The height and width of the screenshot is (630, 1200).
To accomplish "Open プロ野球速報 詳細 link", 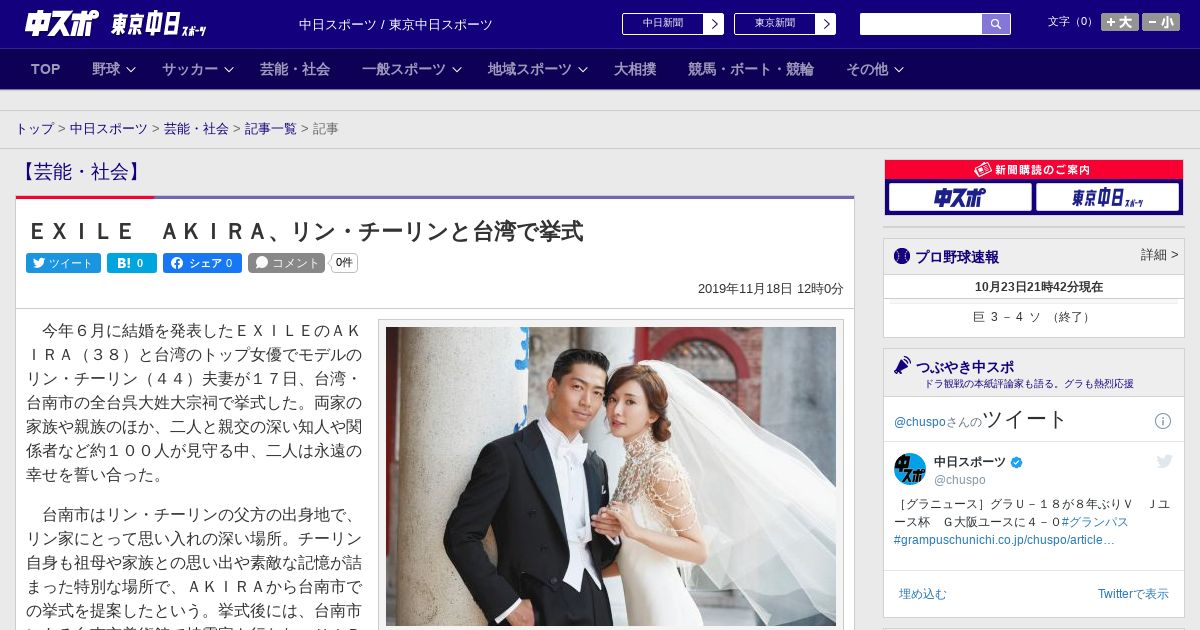I will (x=1159, y=255).
